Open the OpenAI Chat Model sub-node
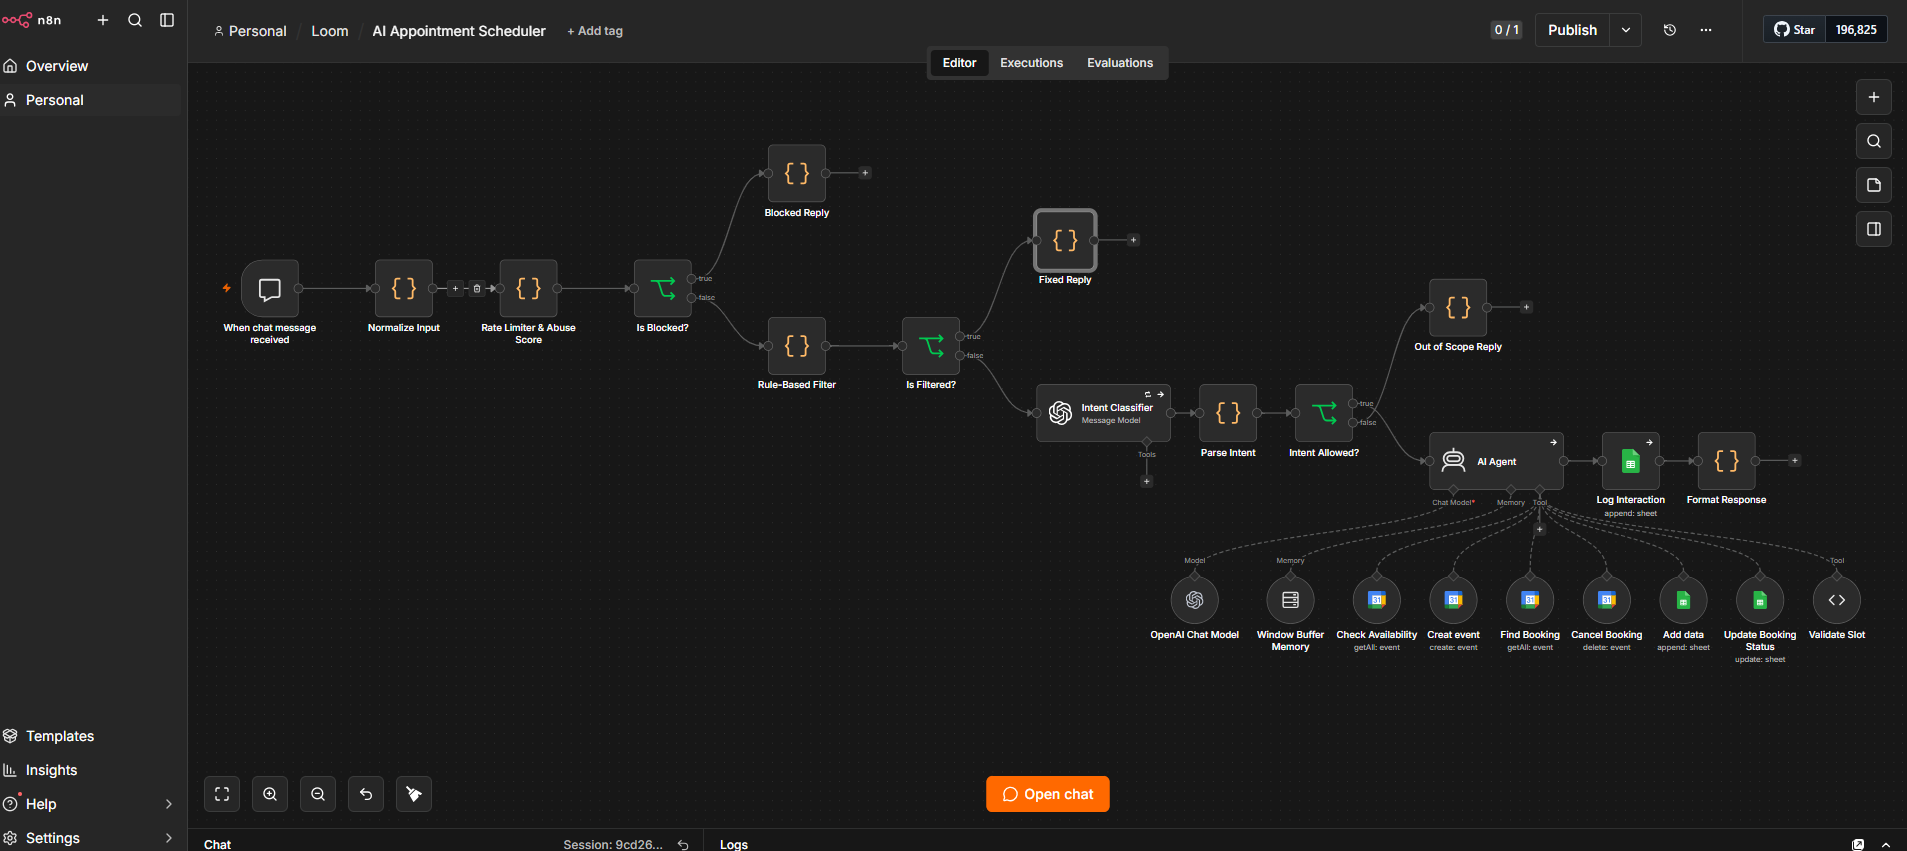The width and height of the screenshot is (1907, 851). point(1195,600)
